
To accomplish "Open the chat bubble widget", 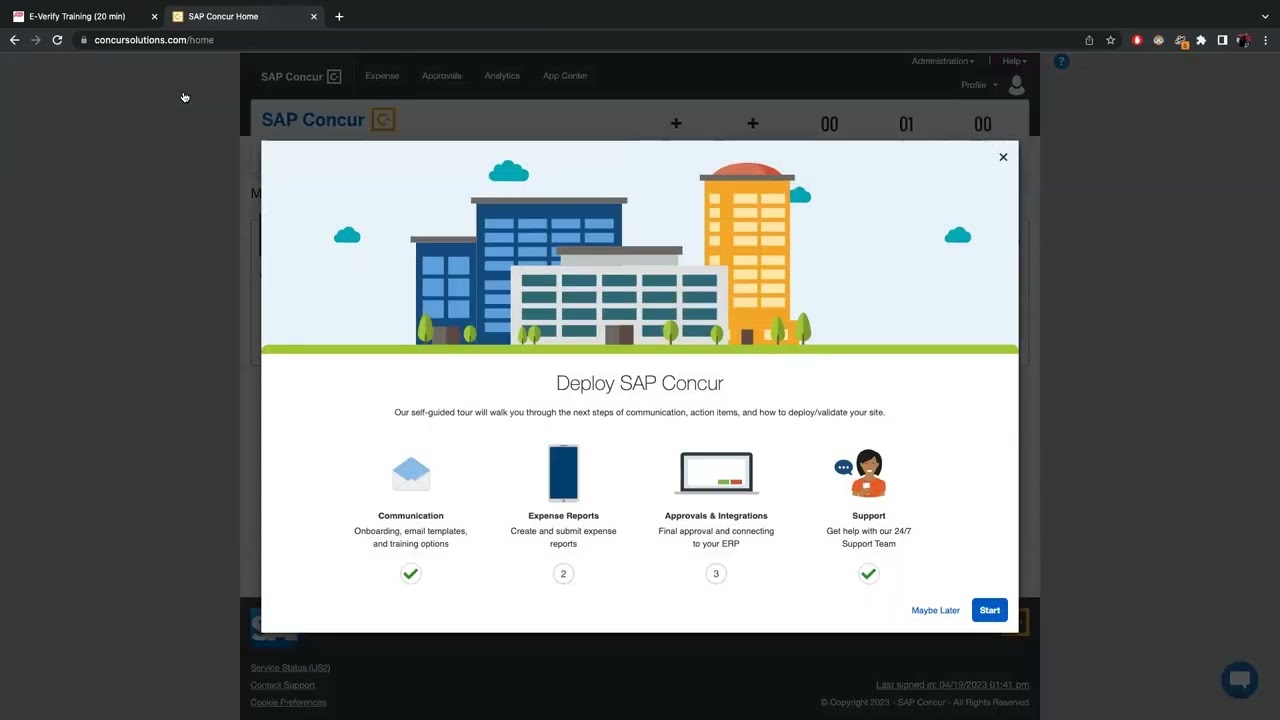I will [1240, 680].
